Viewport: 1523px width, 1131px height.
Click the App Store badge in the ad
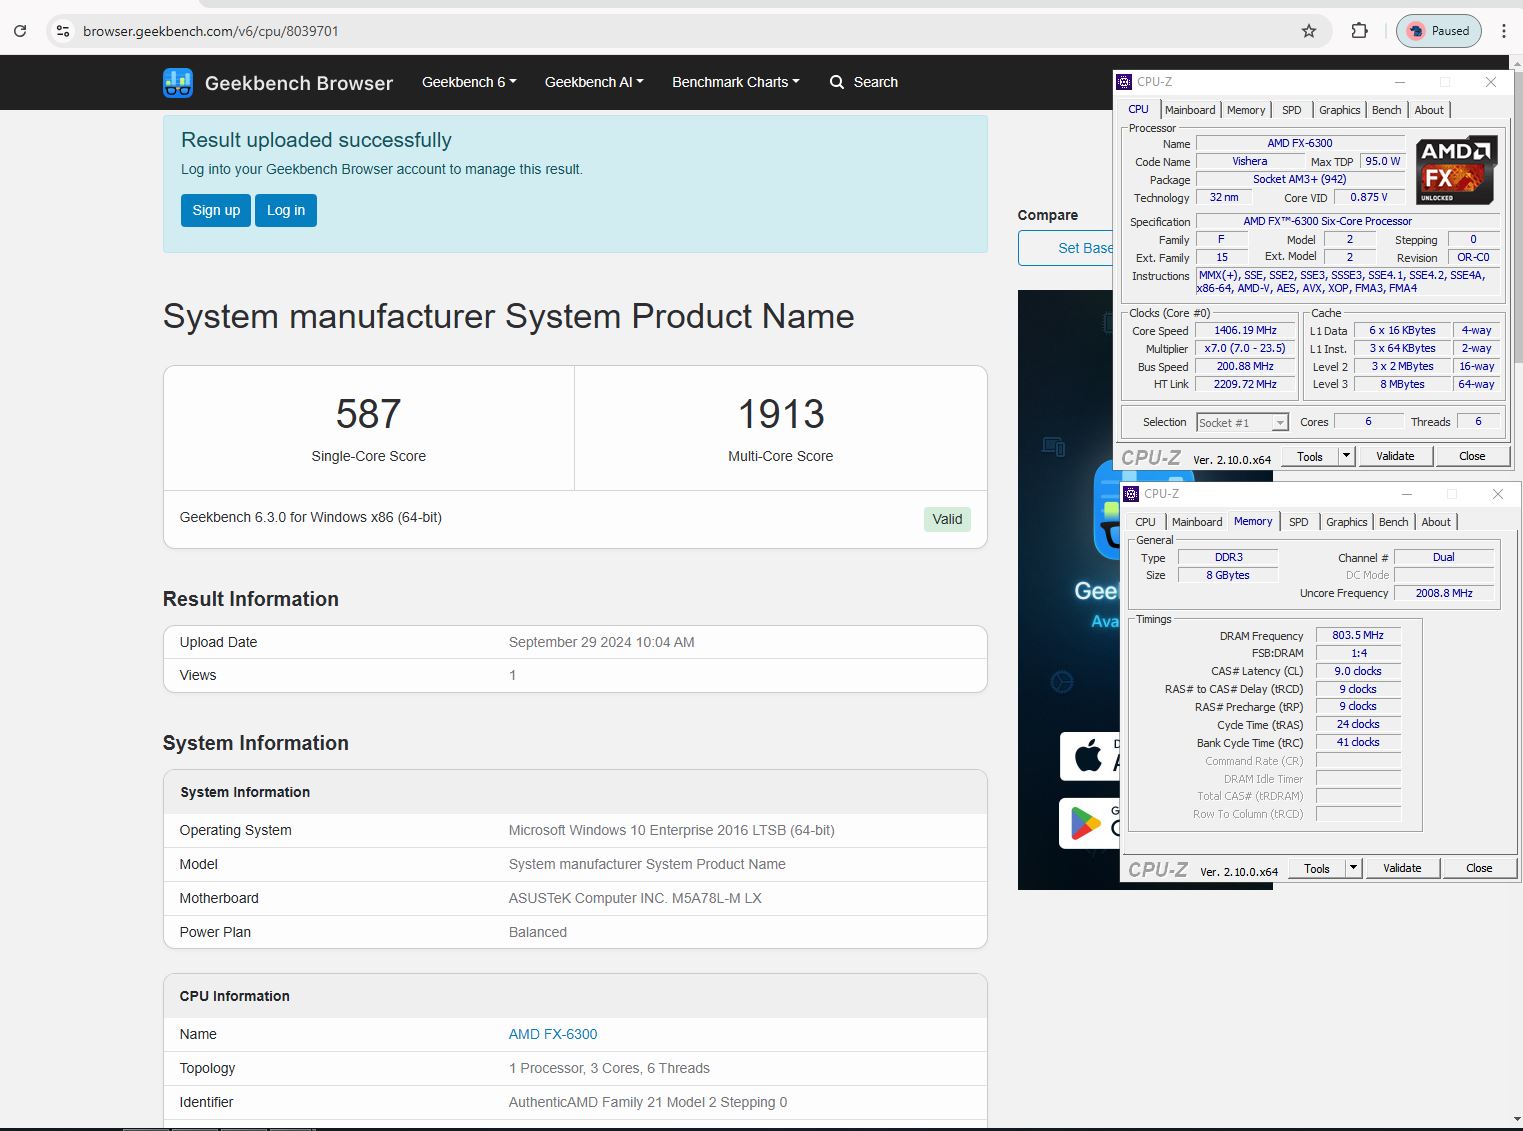(1089, 756)
